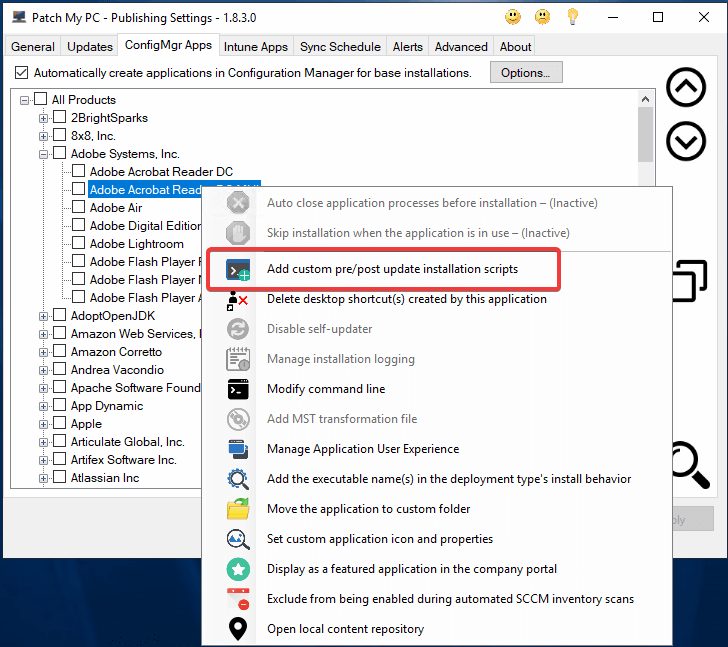
Task: Click the exclude from inventory scans icon
Action: click(238, 599)
